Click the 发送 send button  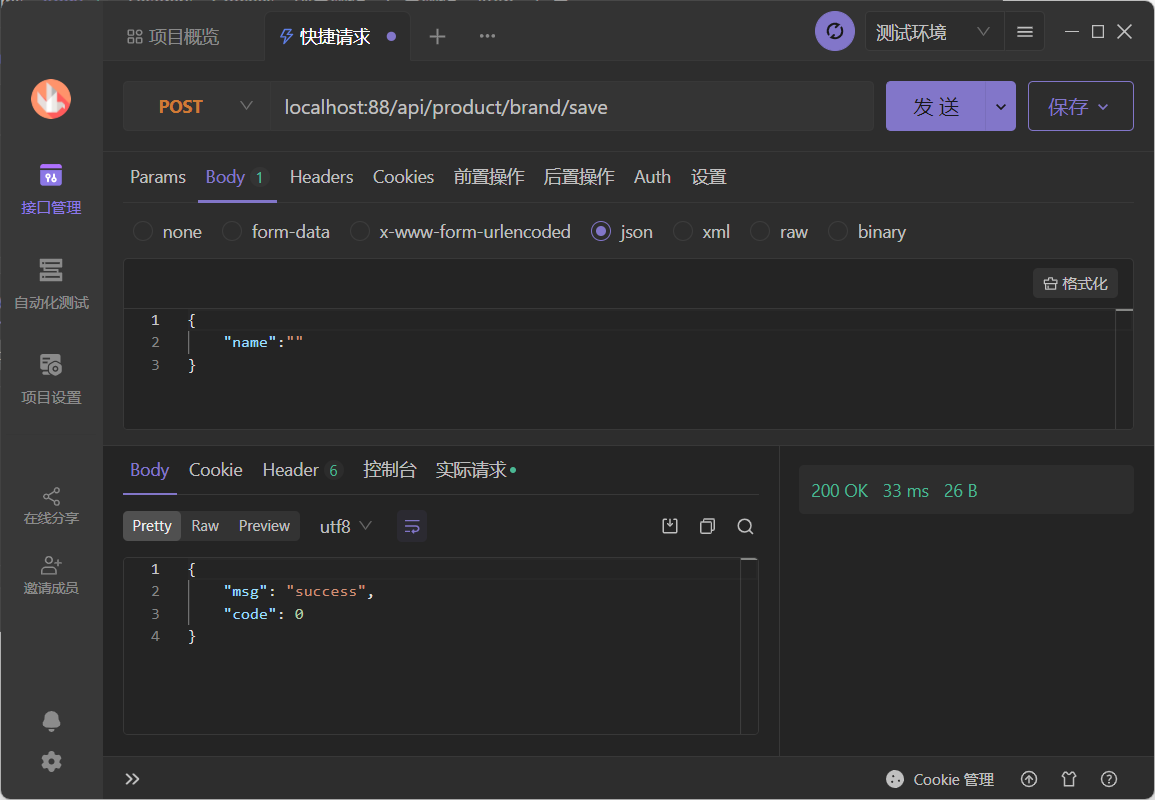click(935, 107)
